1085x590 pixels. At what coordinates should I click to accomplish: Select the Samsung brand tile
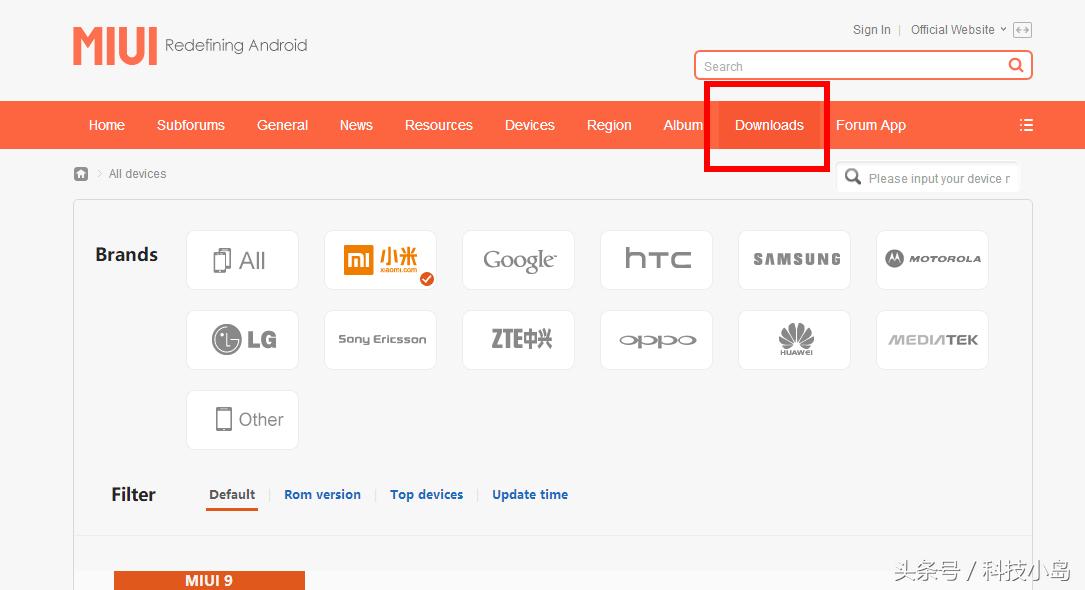(794, 260)
